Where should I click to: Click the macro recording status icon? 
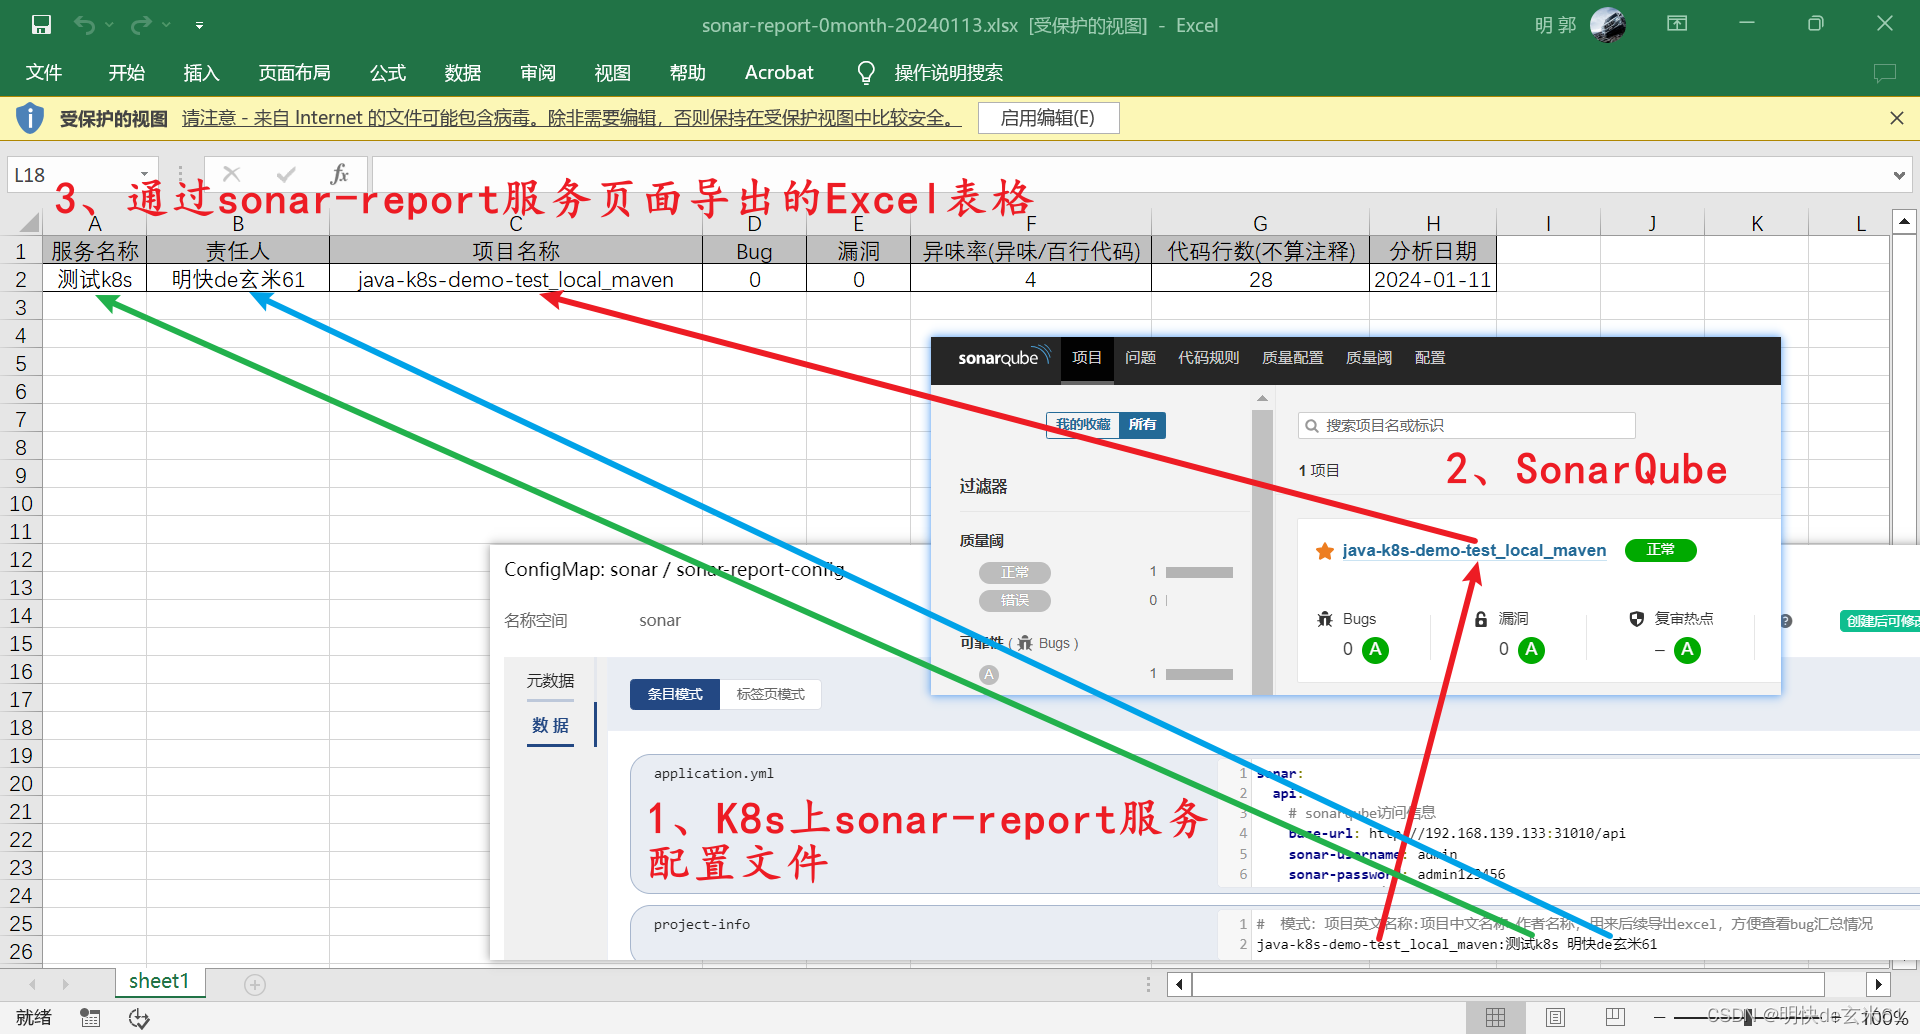tap(90, 1018)
